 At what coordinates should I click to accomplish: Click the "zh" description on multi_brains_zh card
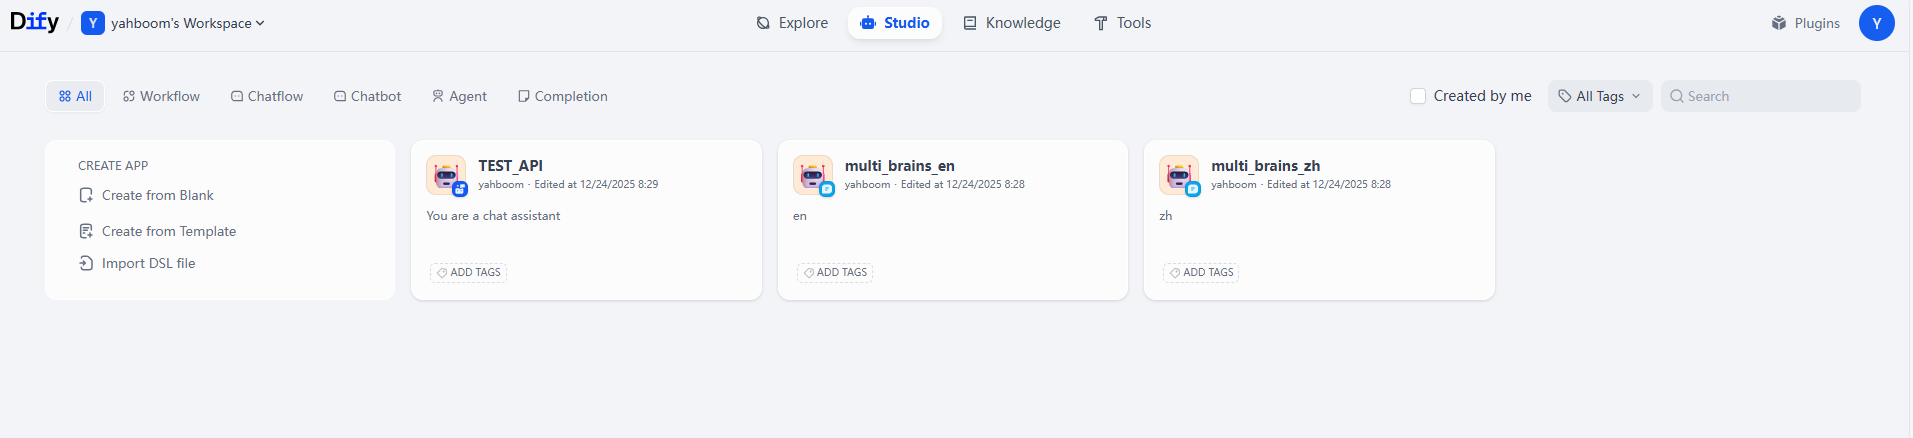(x=1166, y=216)
